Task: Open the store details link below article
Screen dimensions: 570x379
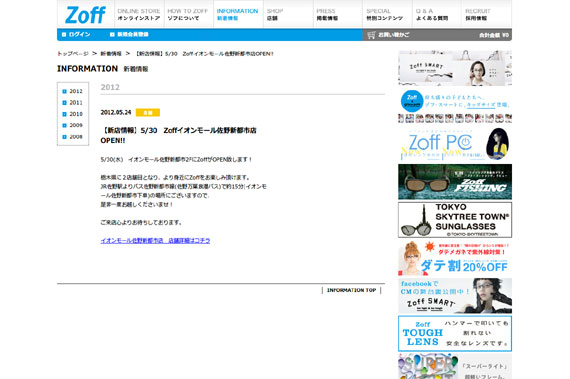Action: tap(155, 241)
